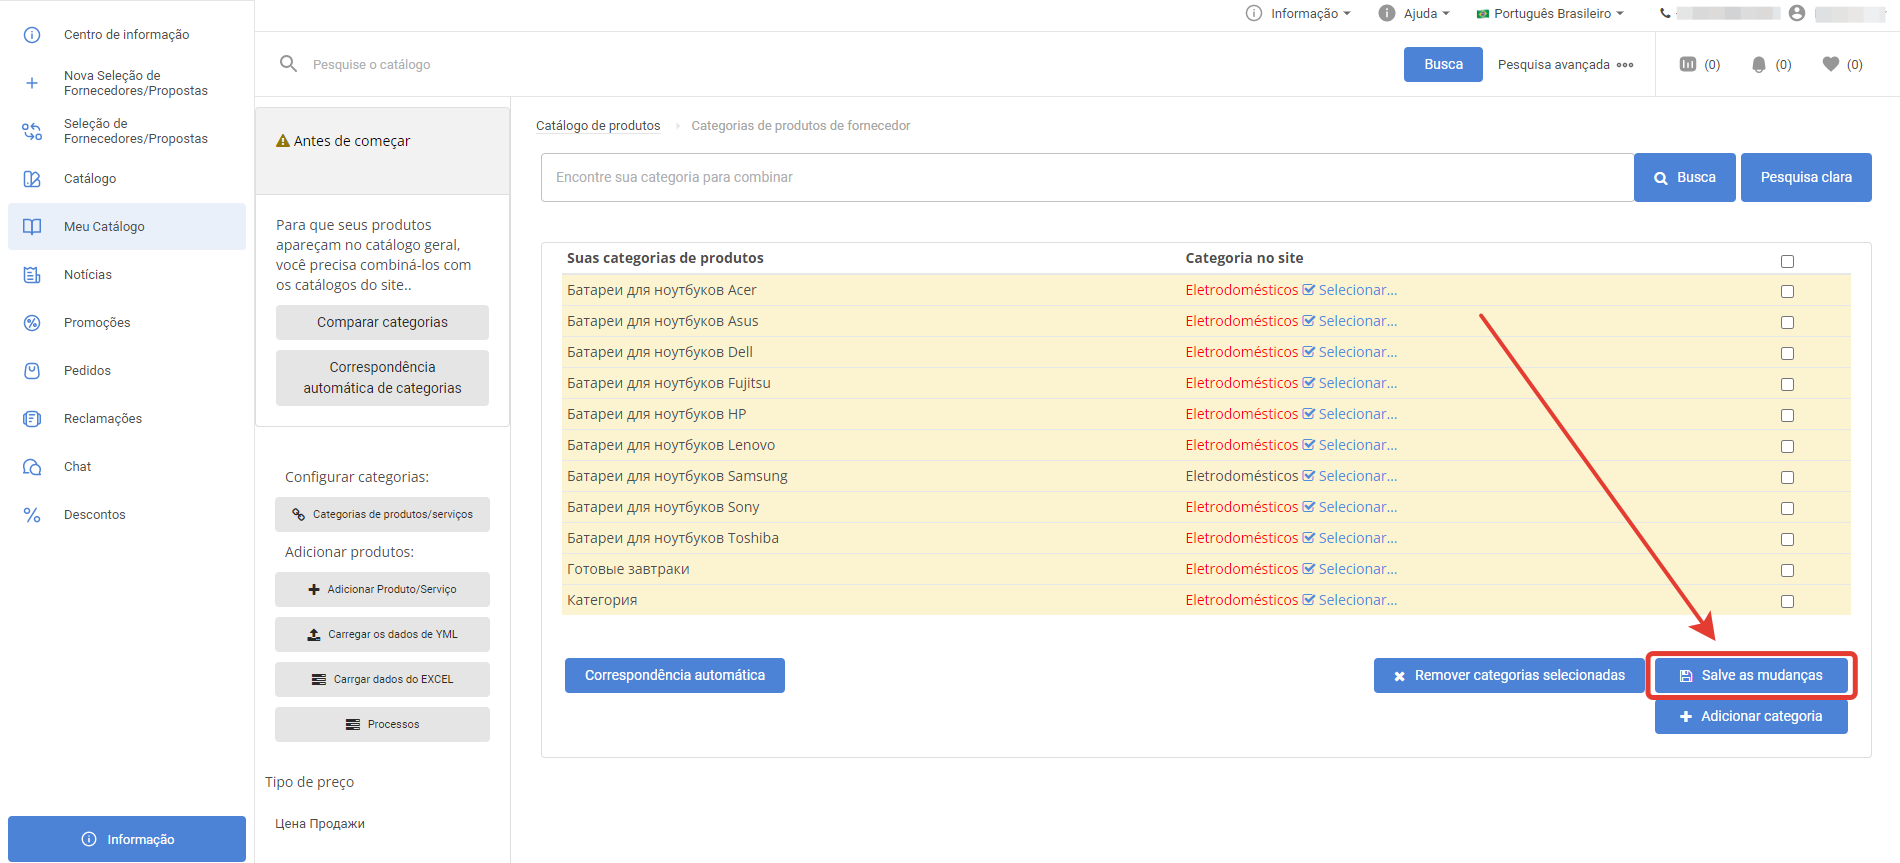This screenshot has width=1900, height=863.
Task: Click the user account avatar icon
Action: coord(1797,13)
